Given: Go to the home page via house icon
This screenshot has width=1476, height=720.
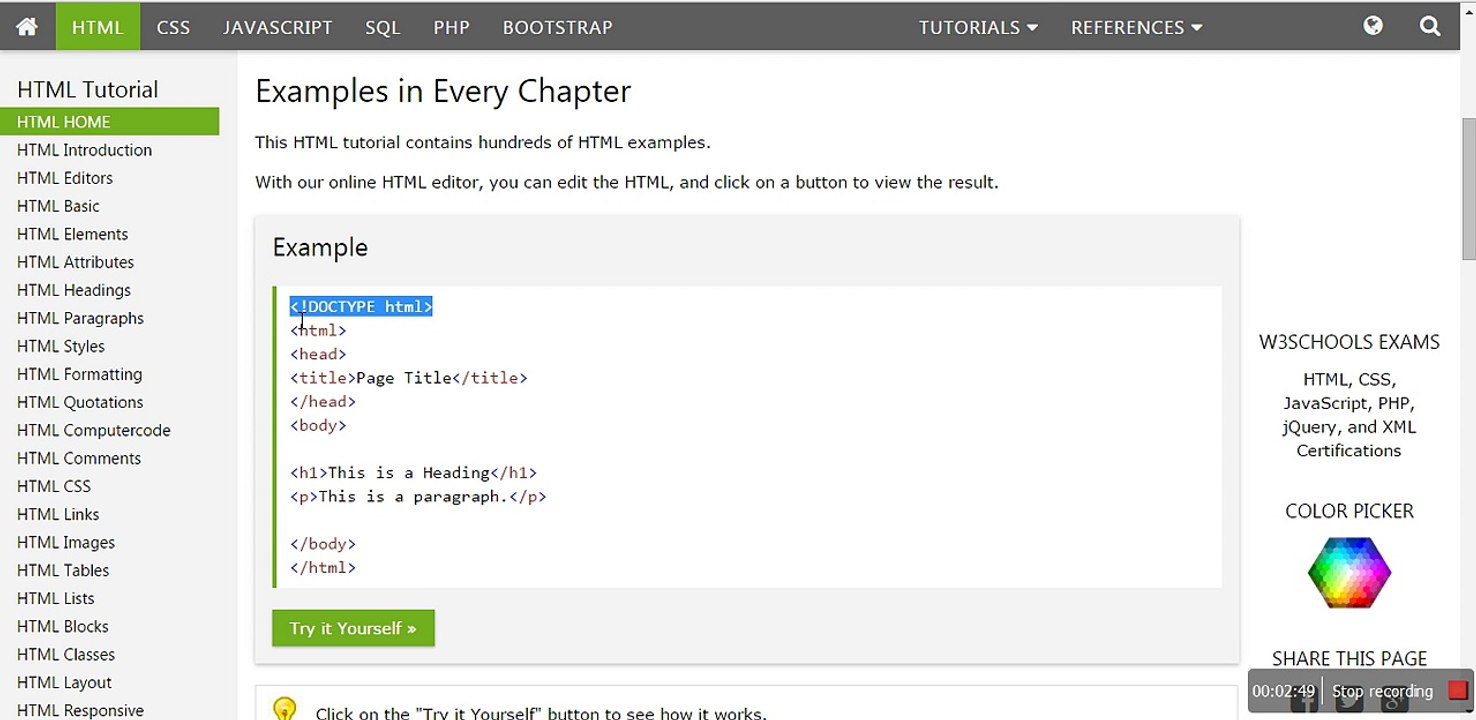Looking at the screenshot, I should [27, 27].
